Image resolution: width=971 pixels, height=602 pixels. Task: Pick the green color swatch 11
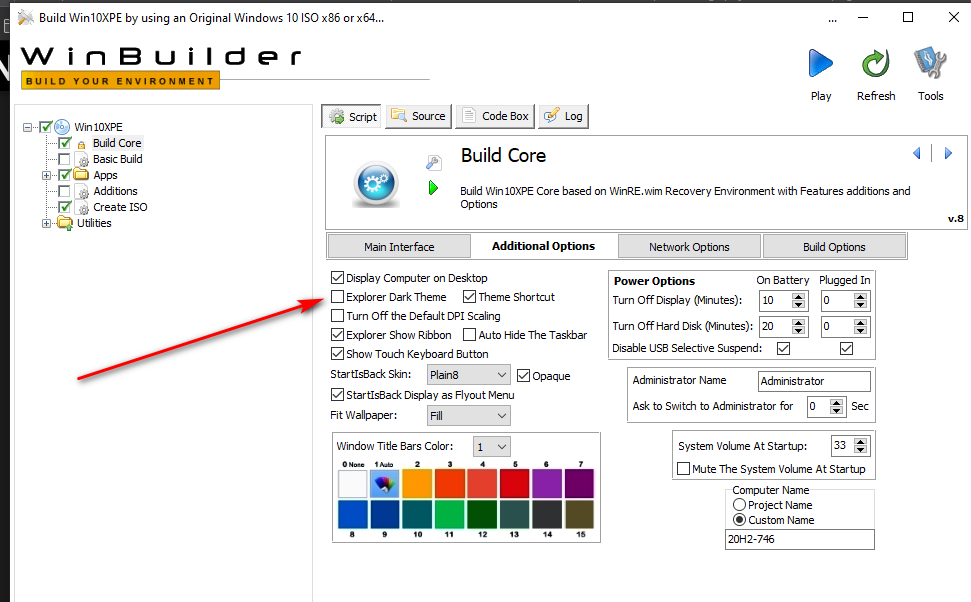(449, 515)
